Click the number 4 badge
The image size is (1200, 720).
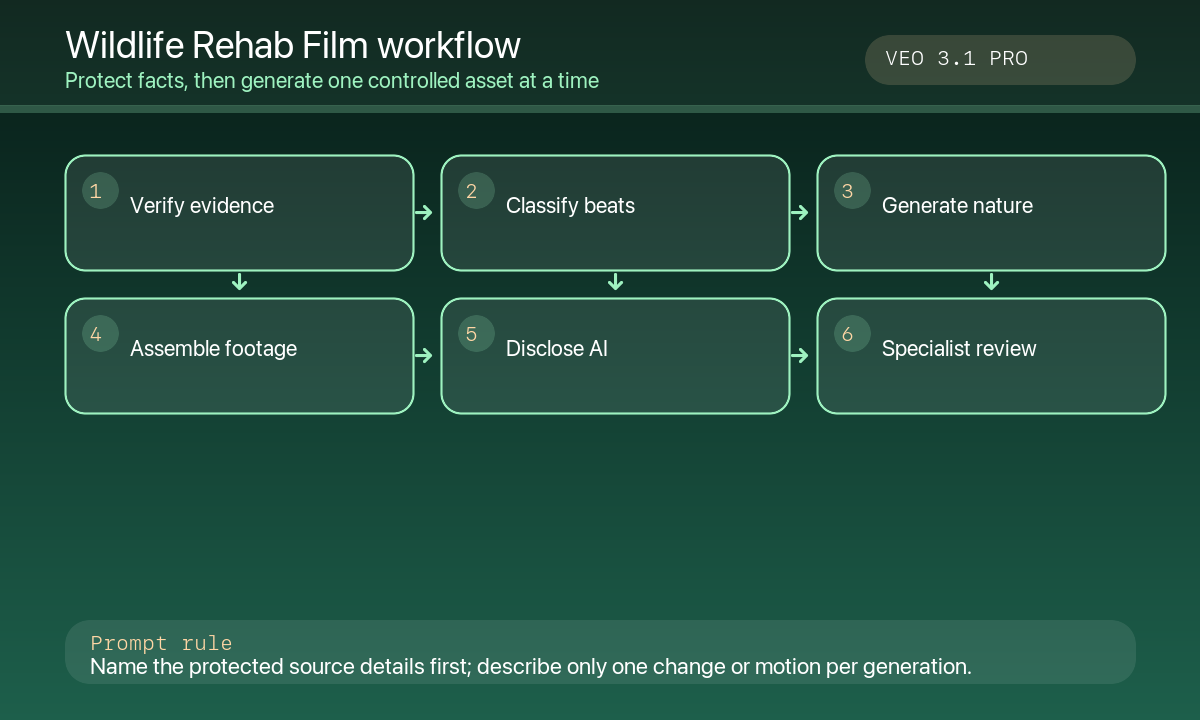coord(100,334)
